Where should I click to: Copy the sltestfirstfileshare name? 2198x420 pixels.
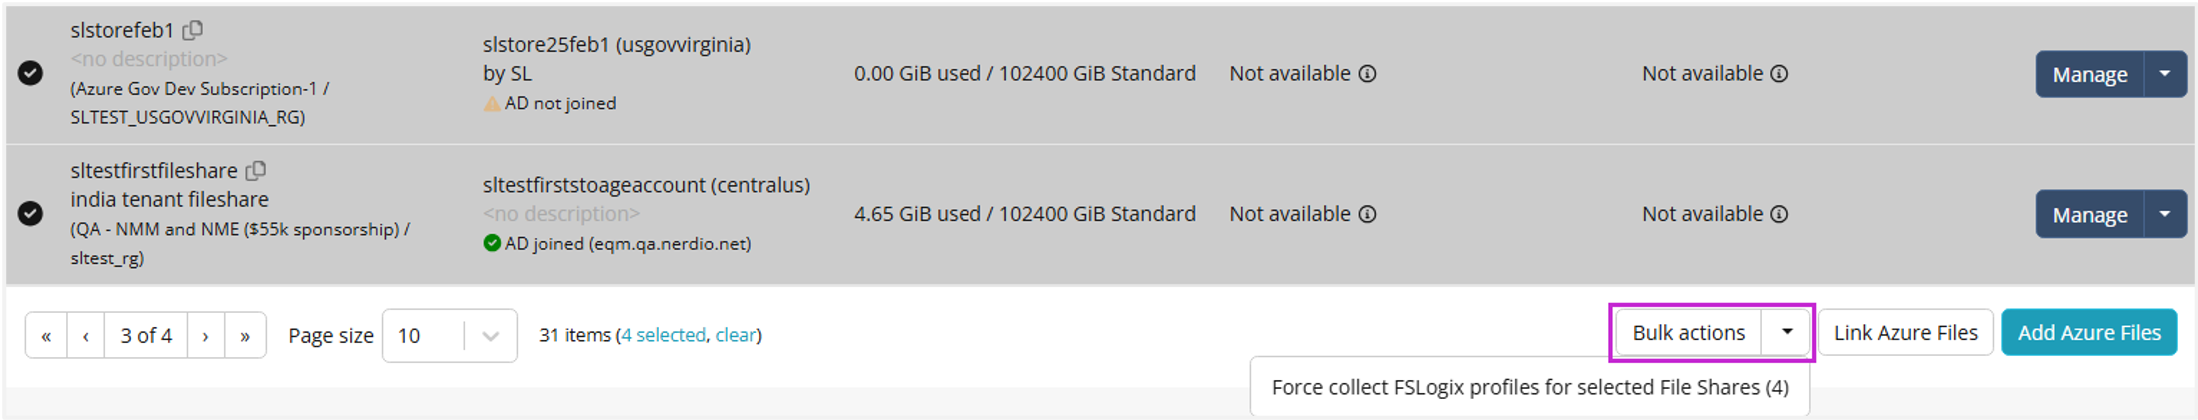tap(256, 171)
